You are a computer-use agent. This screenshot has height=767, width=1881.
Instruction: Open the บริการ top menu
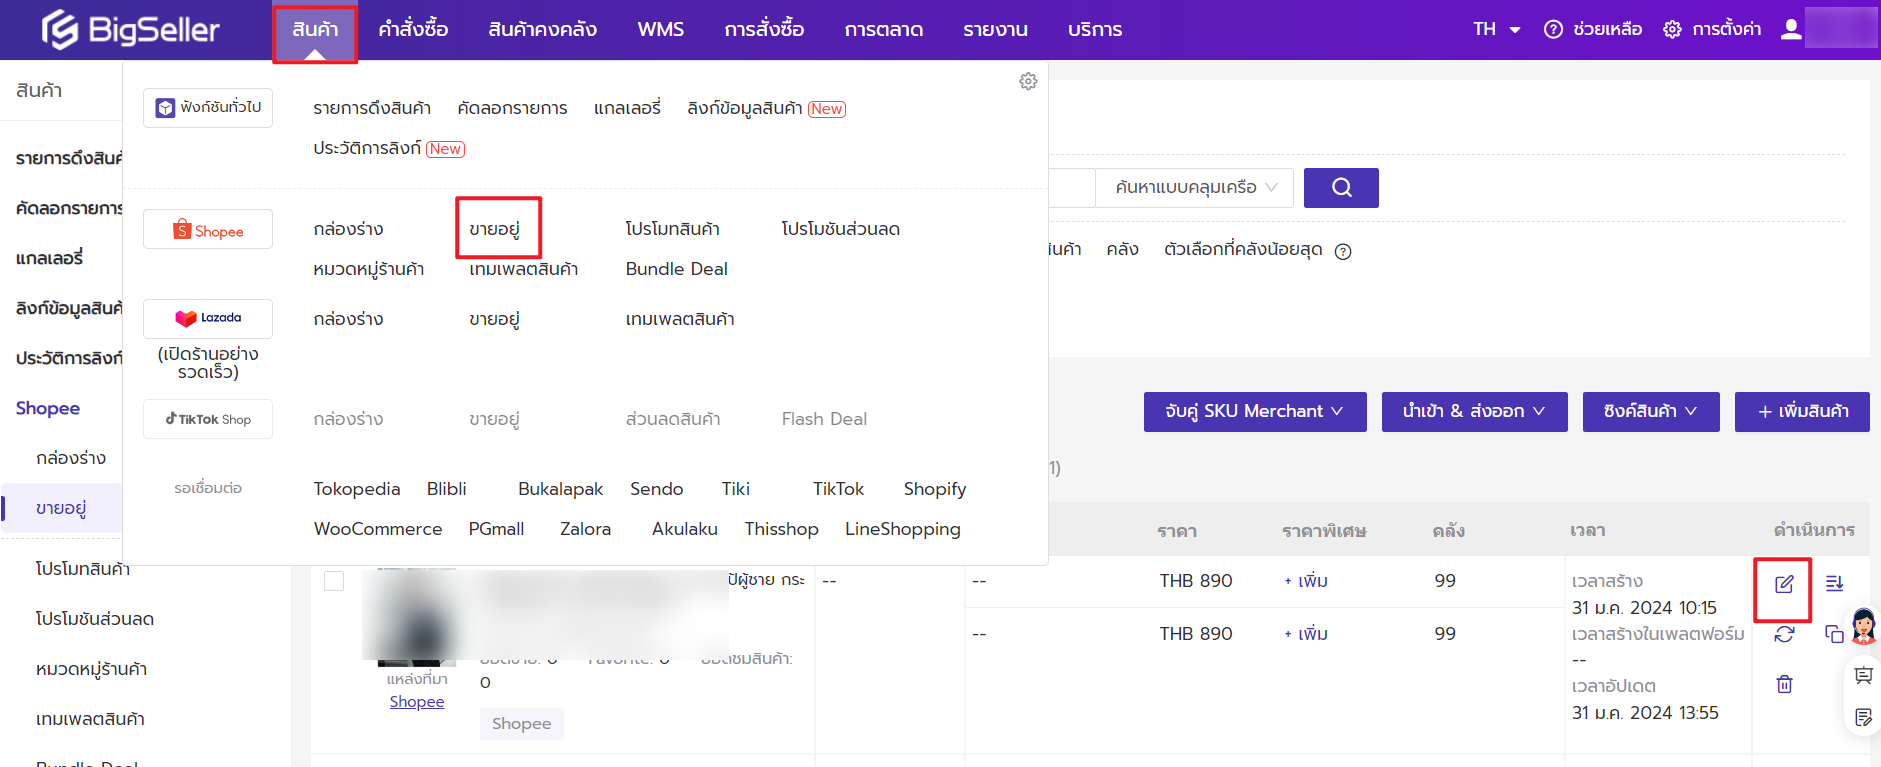coord(1094,29)
